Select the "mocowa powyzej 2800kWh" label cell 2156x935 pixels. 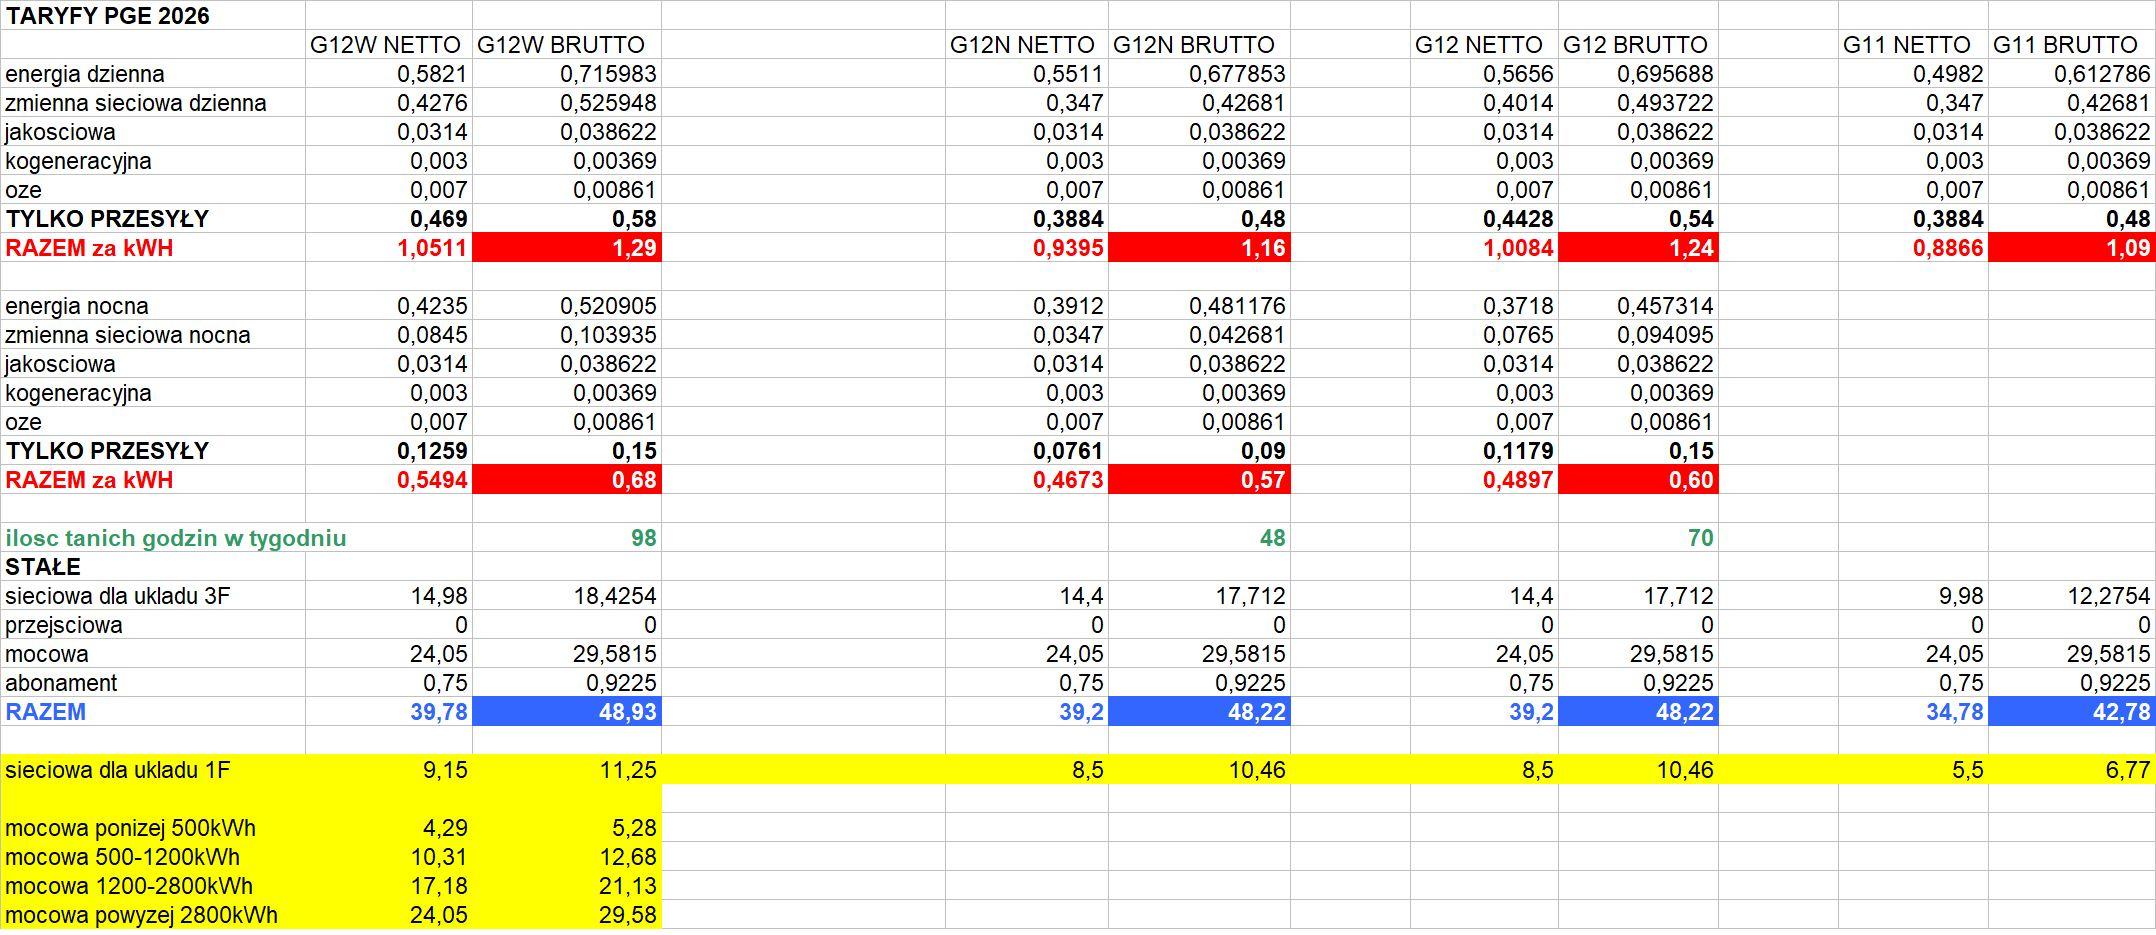[x=141, y=915]
